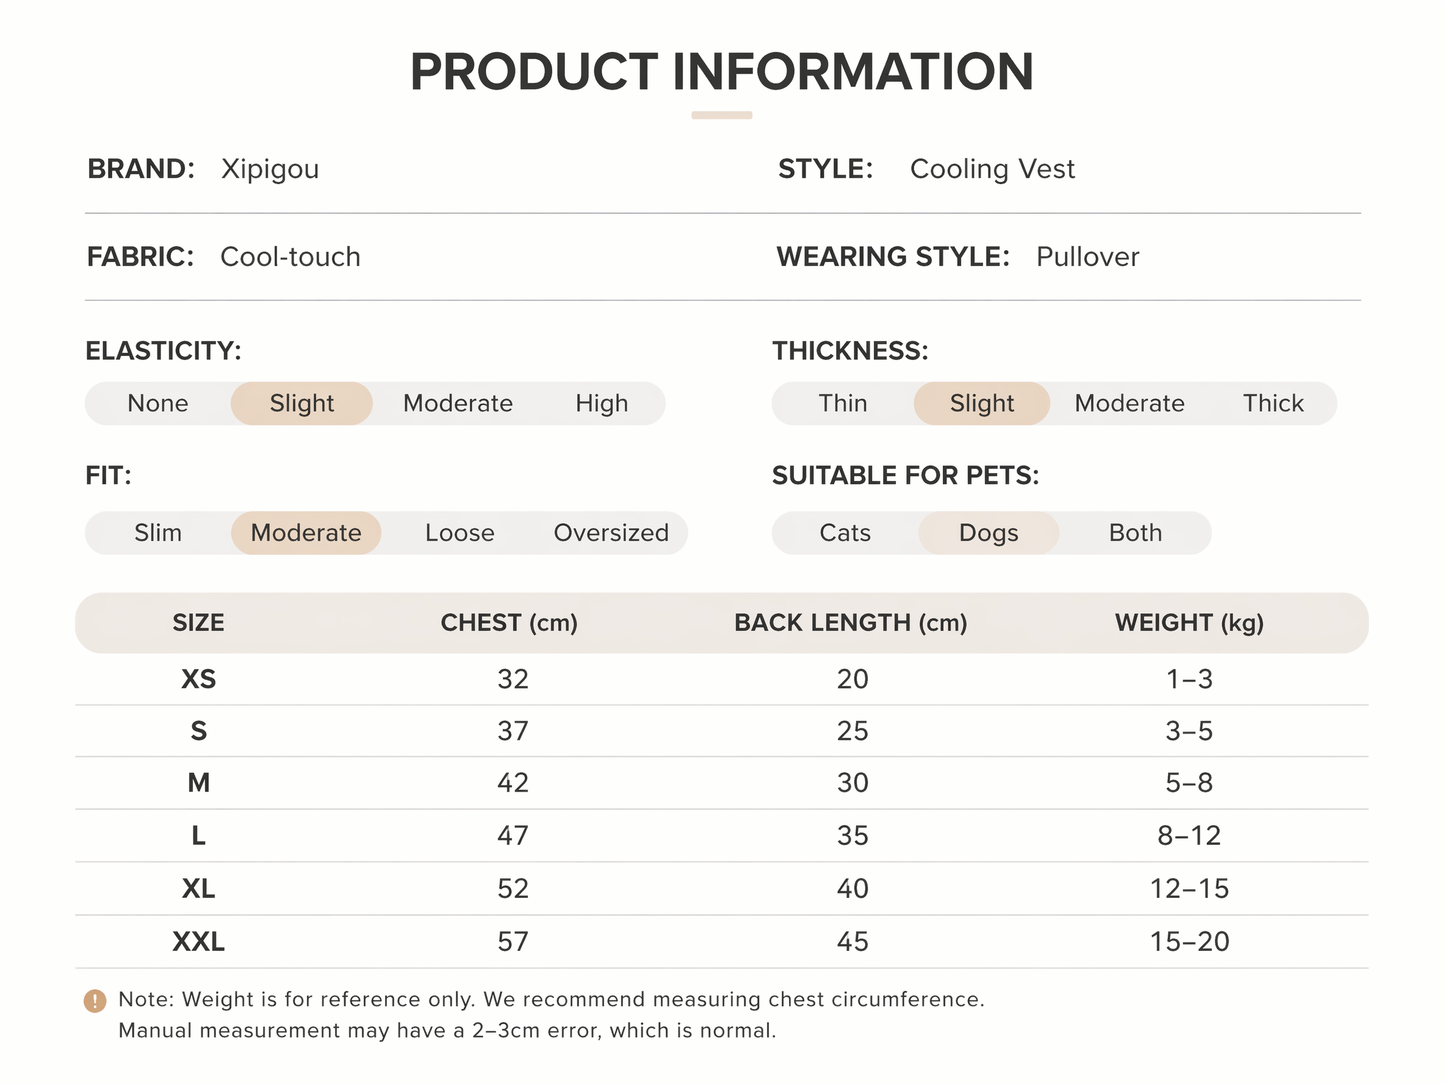The width and height of the screenshot is (1445, 1084).
Task: Click the Cooling Vest style text
Action: pyautogui.click(x=993, y=170)
